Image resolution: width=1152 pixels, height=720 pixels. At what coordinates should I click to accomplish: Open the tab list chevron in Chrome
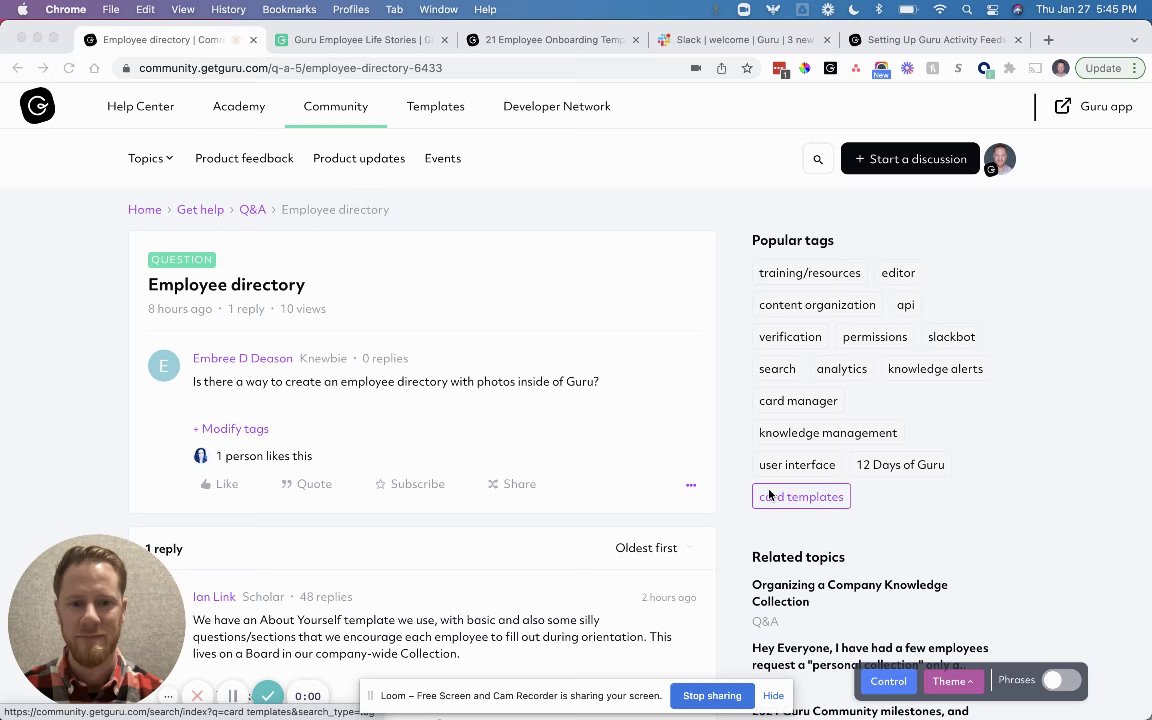coord(1134,40)
